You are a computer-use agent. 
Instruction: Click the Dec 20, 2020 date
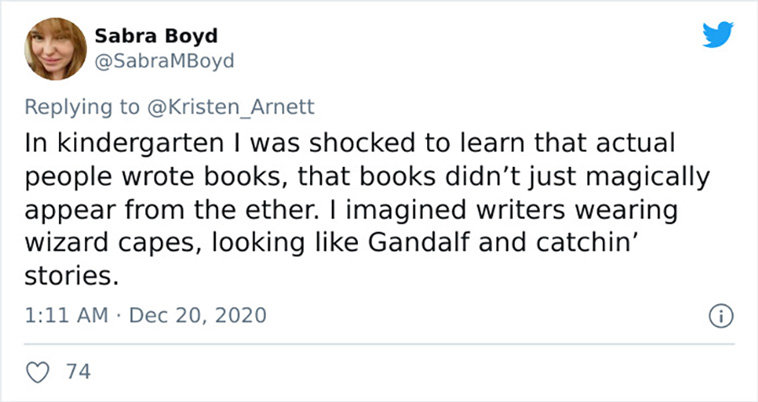click(198, 316)
